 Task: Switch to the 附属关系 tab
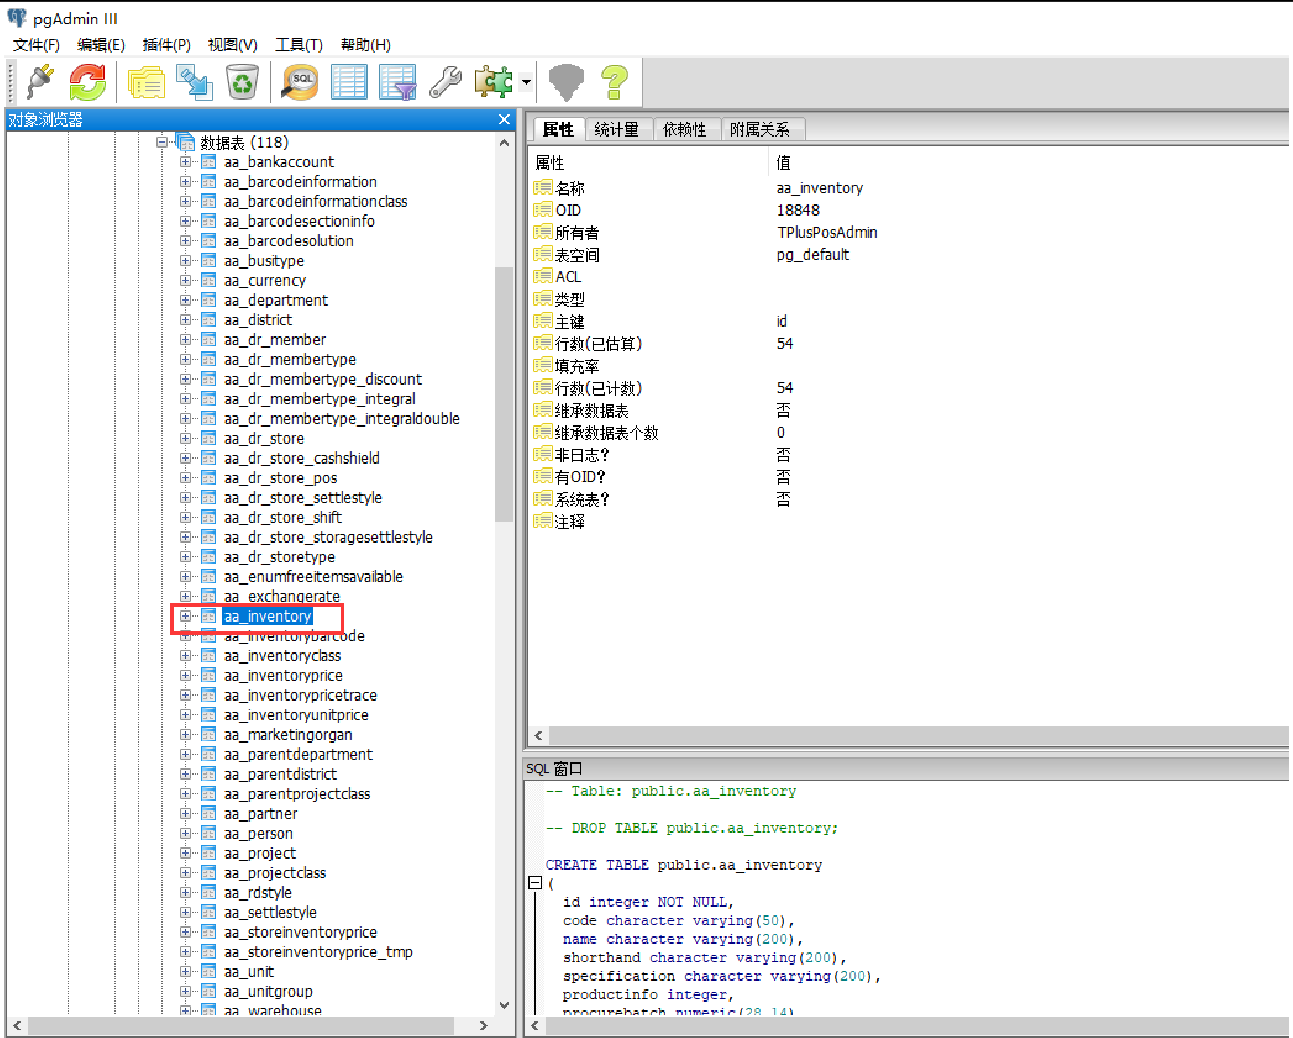(760, 129)
